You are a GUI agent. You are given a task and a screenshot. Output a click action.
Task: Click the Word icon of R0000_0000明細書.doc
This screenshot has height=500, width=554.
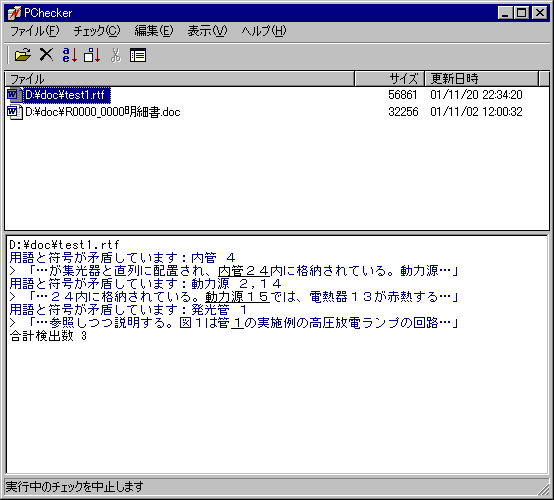[14, 112]
